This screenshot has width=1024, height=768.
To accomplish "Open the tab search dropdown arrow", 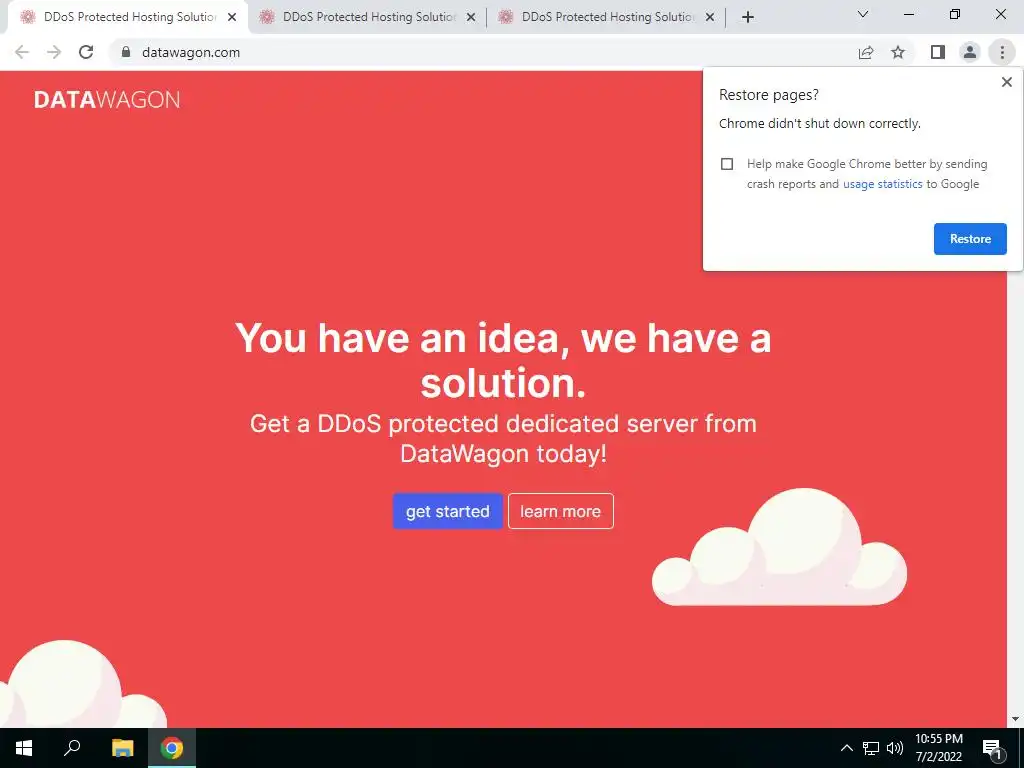I will tap(863, 14).
